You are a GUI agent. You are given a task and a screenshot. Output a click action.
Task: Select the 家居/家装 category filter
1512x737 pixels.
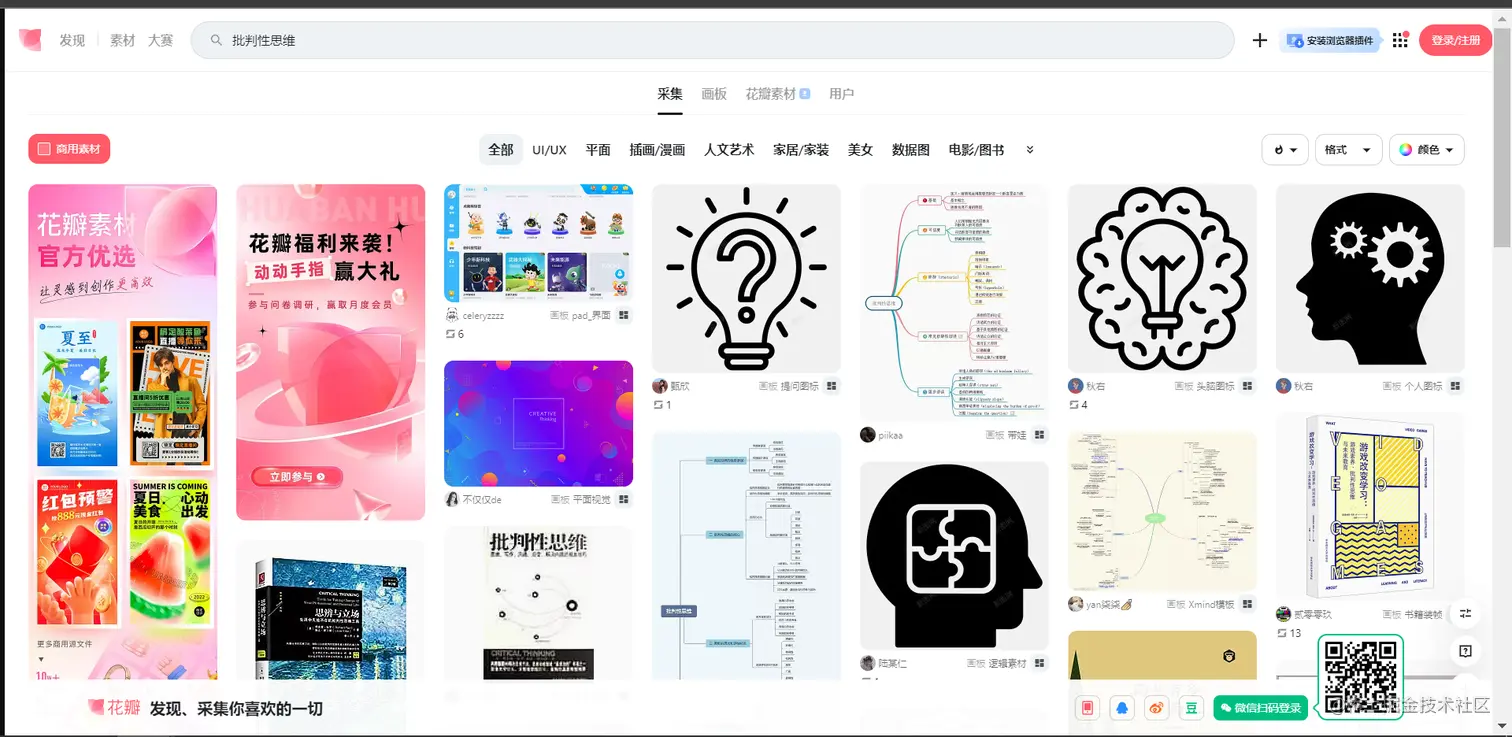pyautogui.click(x=801, y=150)
